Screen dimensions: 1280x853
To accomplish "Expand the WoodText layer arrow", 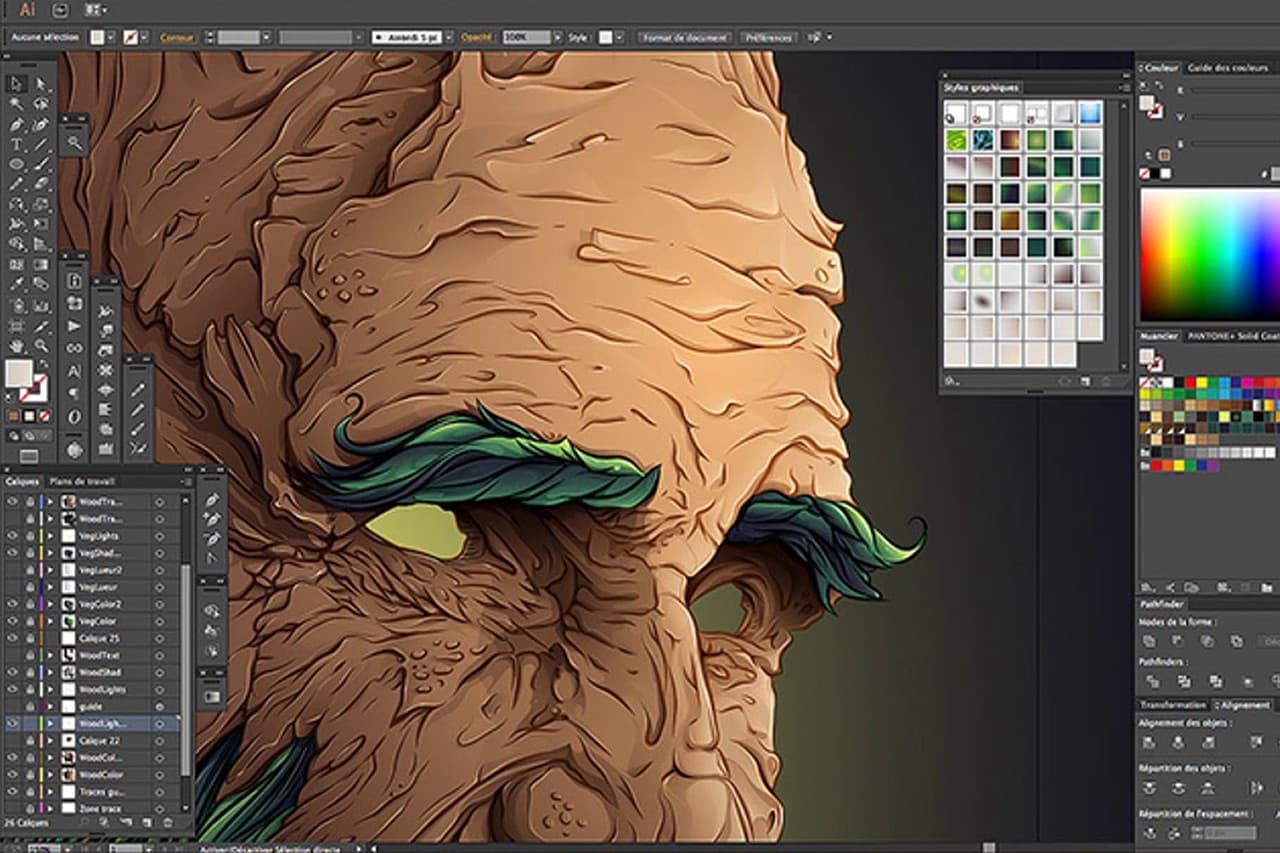I will tap(50, 655).
